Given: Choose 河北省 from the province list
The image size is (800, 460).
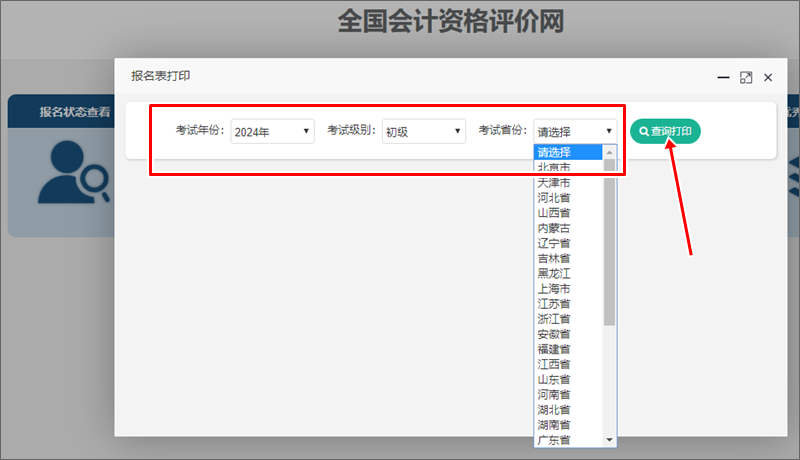Looking at the screenshot, I should (568, 198).
